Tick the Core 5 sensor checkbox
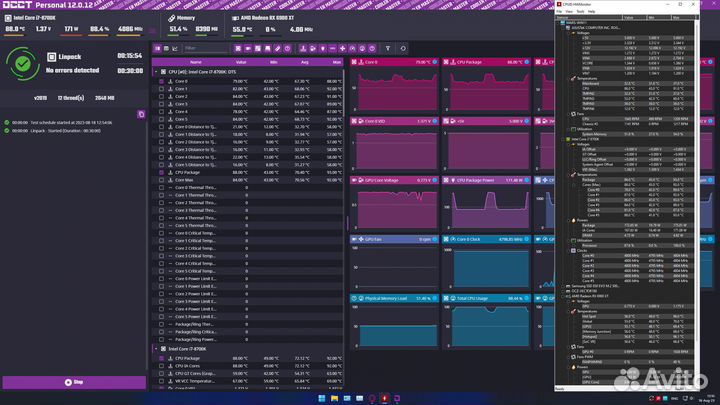Viewport: 720px width, 405px height. tap(161, 119)
